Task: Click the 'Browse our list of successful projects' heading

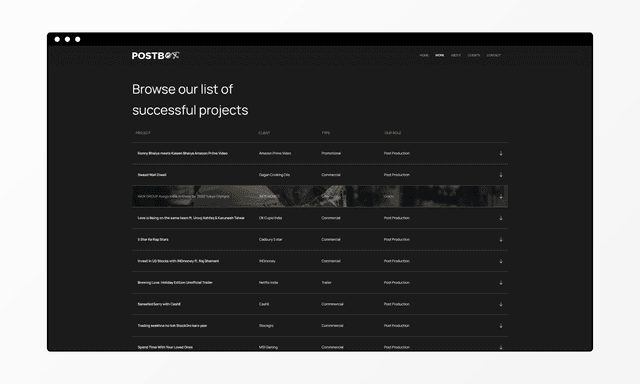Action: coord(190,100)
